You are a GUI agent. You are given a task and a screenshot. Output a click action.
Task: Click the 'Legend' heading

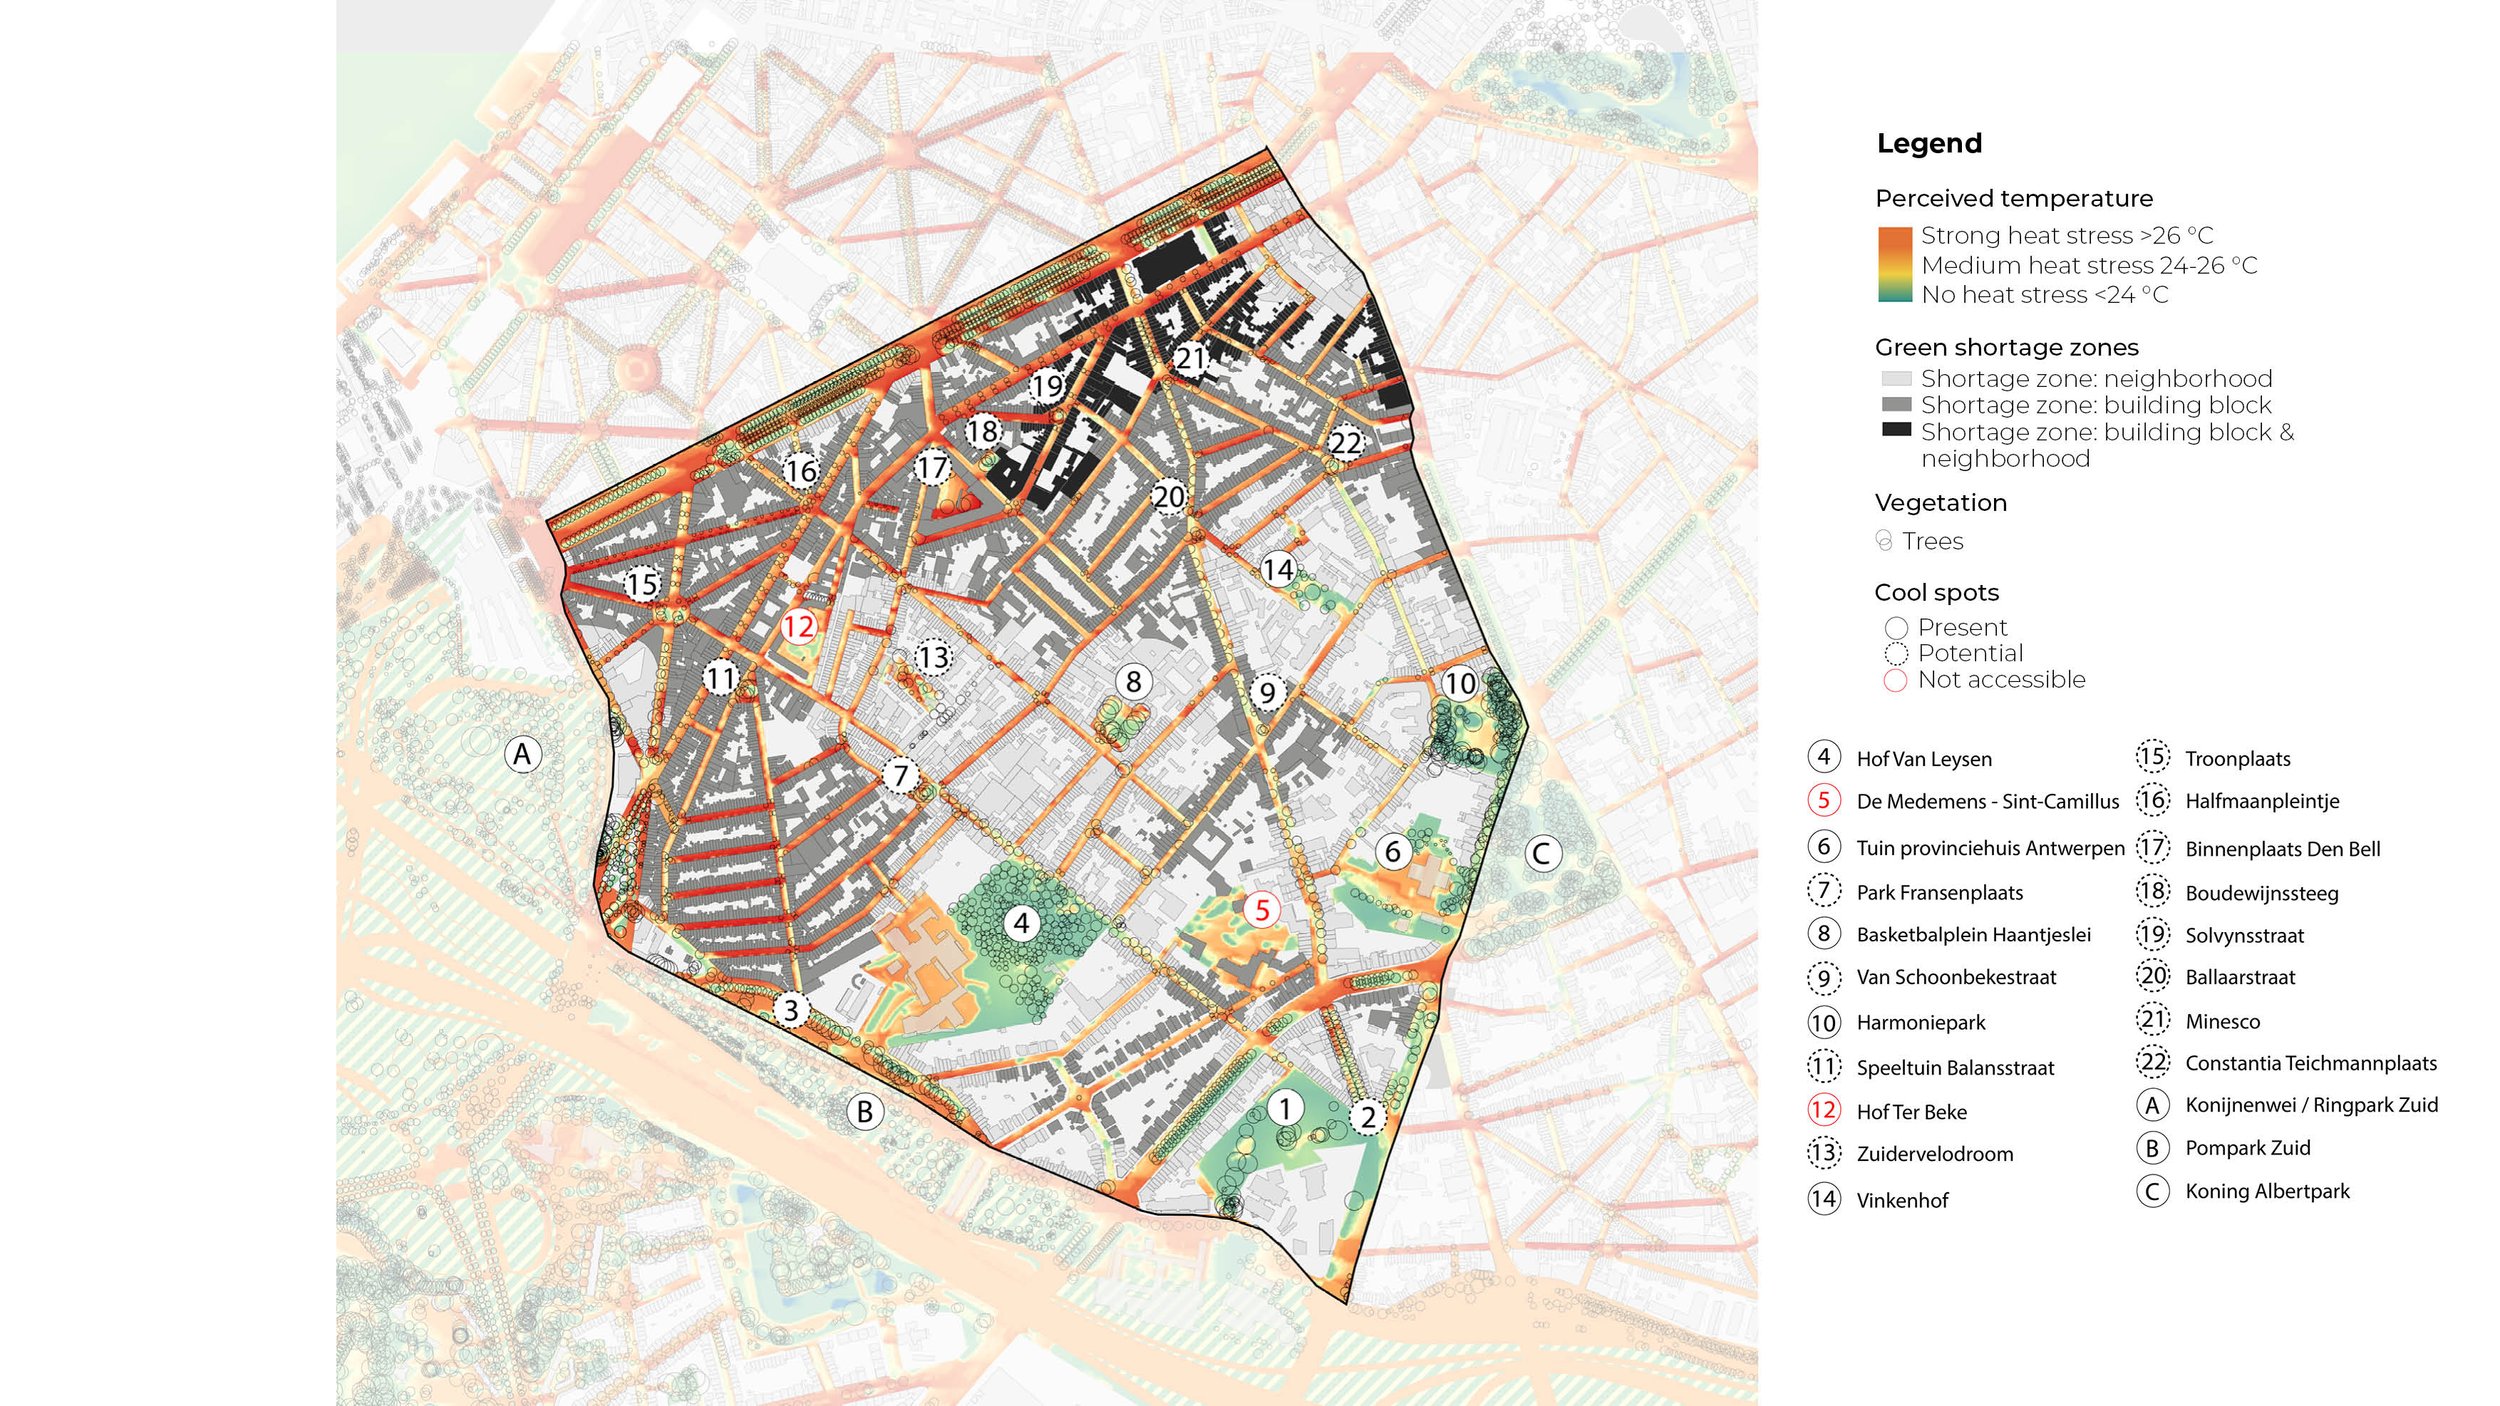coord(1929,143)
